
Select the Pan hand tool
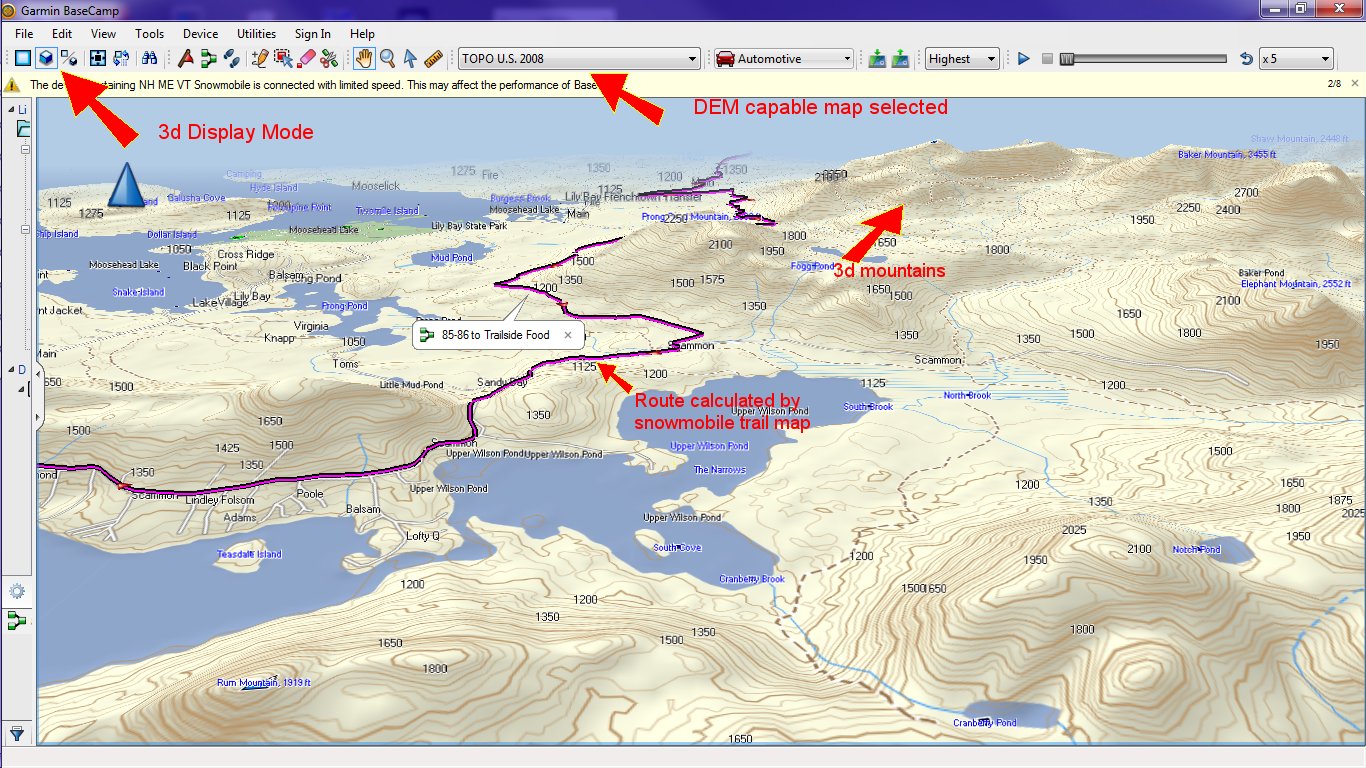(364, 58)
